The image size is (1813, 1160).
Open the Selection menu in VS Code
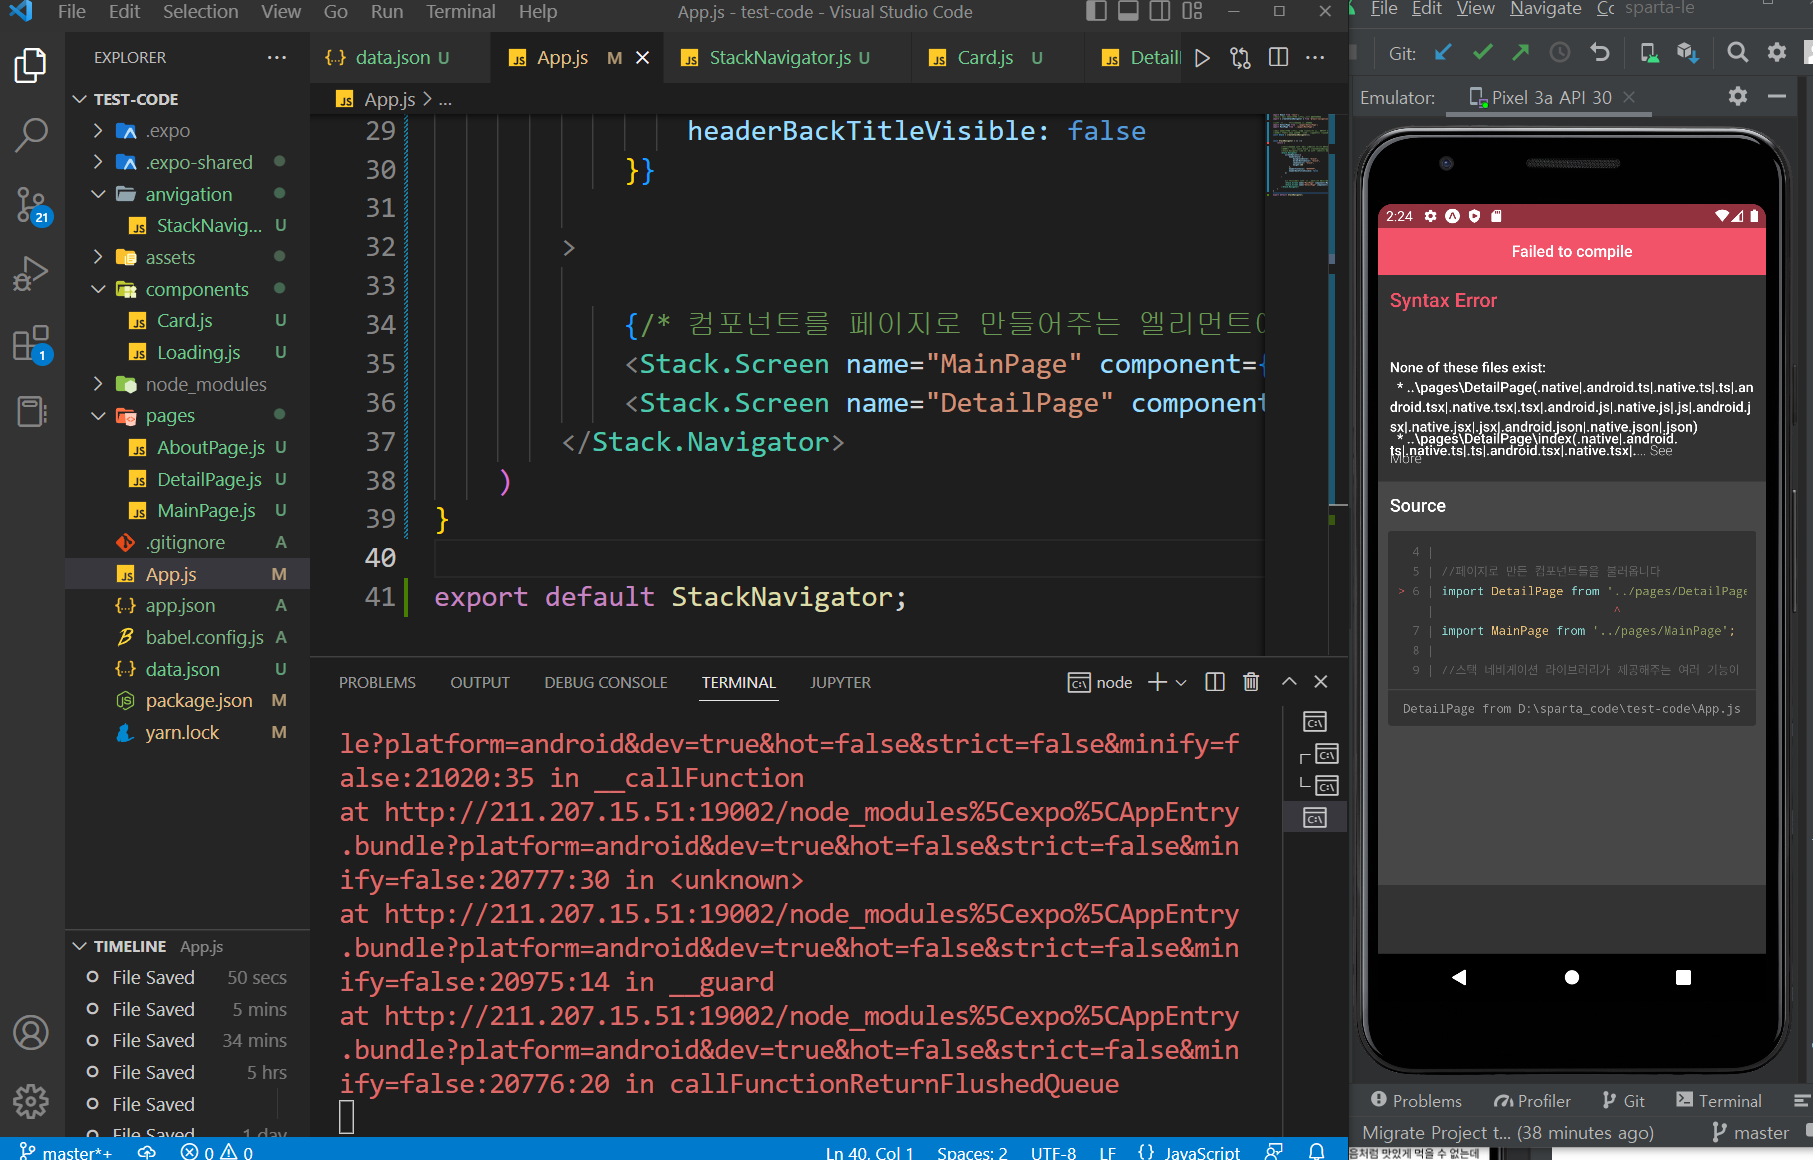pos(200,12)
